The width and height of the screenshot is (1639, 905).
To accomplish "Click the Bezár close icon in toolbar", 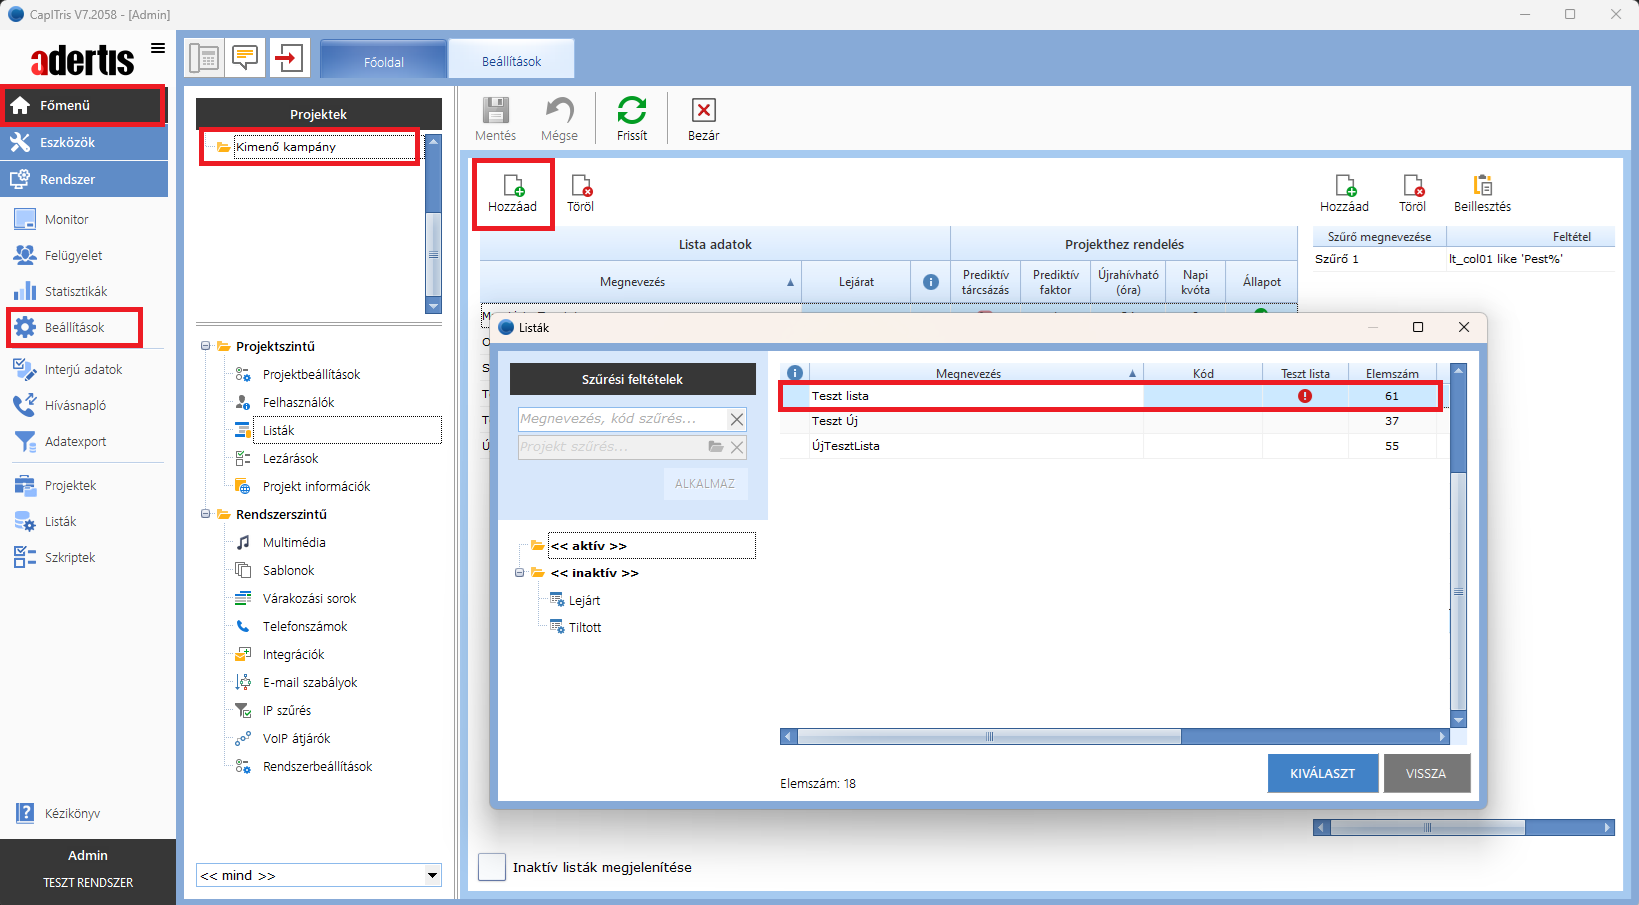I will coord(703,111).
